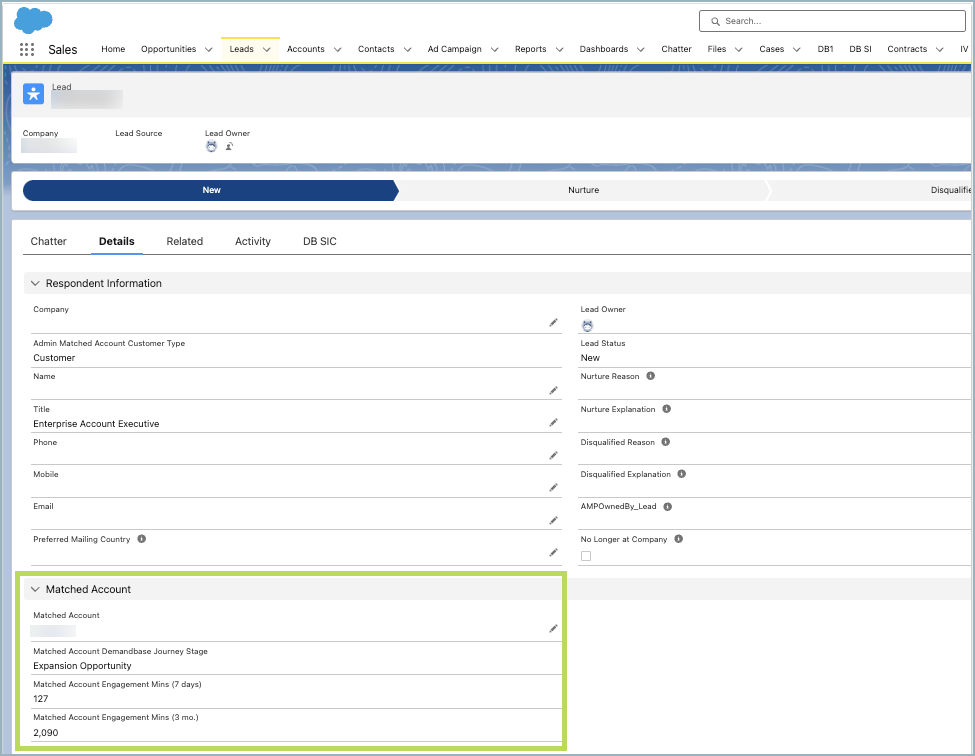This screenshot has height=756, width=975.
Task: Click the info icon beside Disqualified Reason
Action: (666, 442)
